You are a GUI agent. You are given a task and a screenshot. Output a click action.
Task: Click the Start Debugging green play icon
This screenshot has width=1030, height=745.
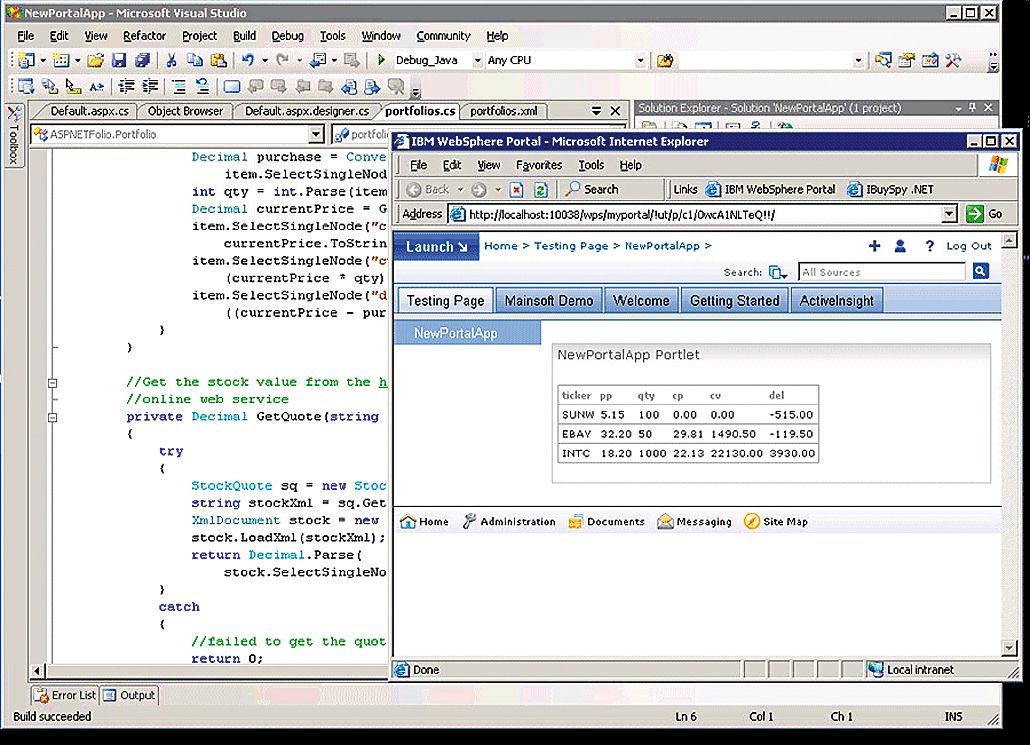[x=381, y=61]
